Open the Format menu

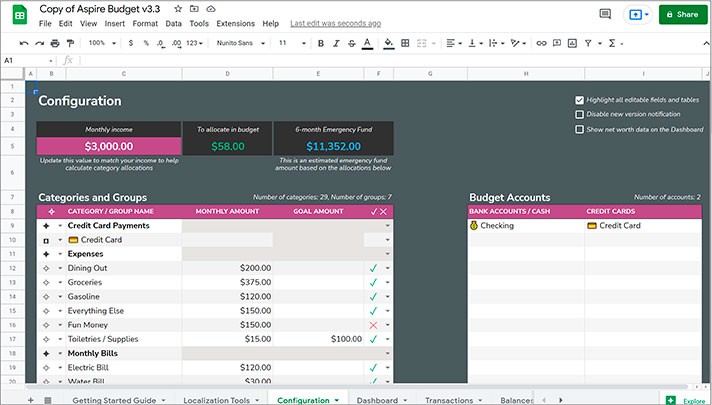(145, 24)
